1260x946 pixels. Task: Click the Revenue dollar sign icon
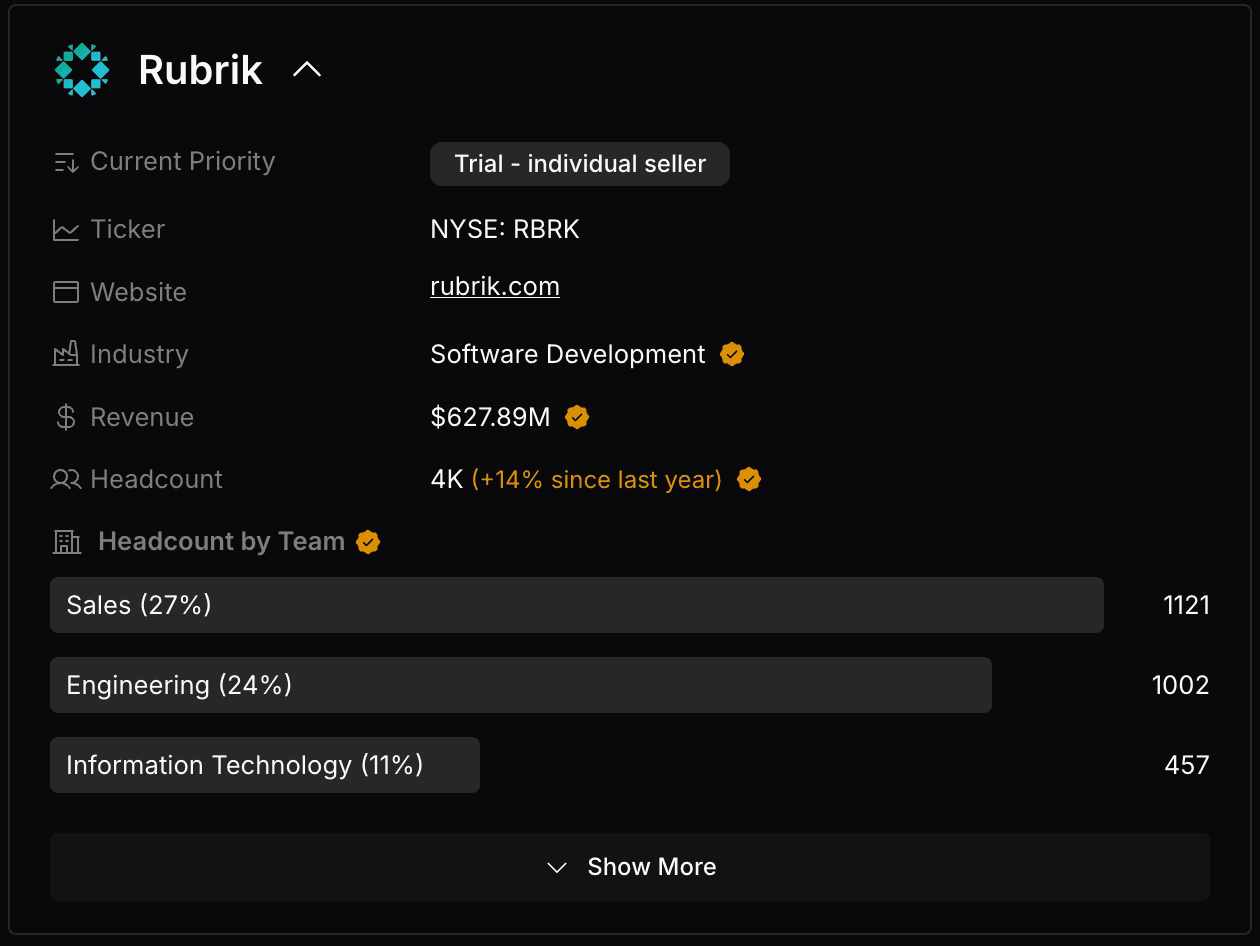tap(66, 417)
